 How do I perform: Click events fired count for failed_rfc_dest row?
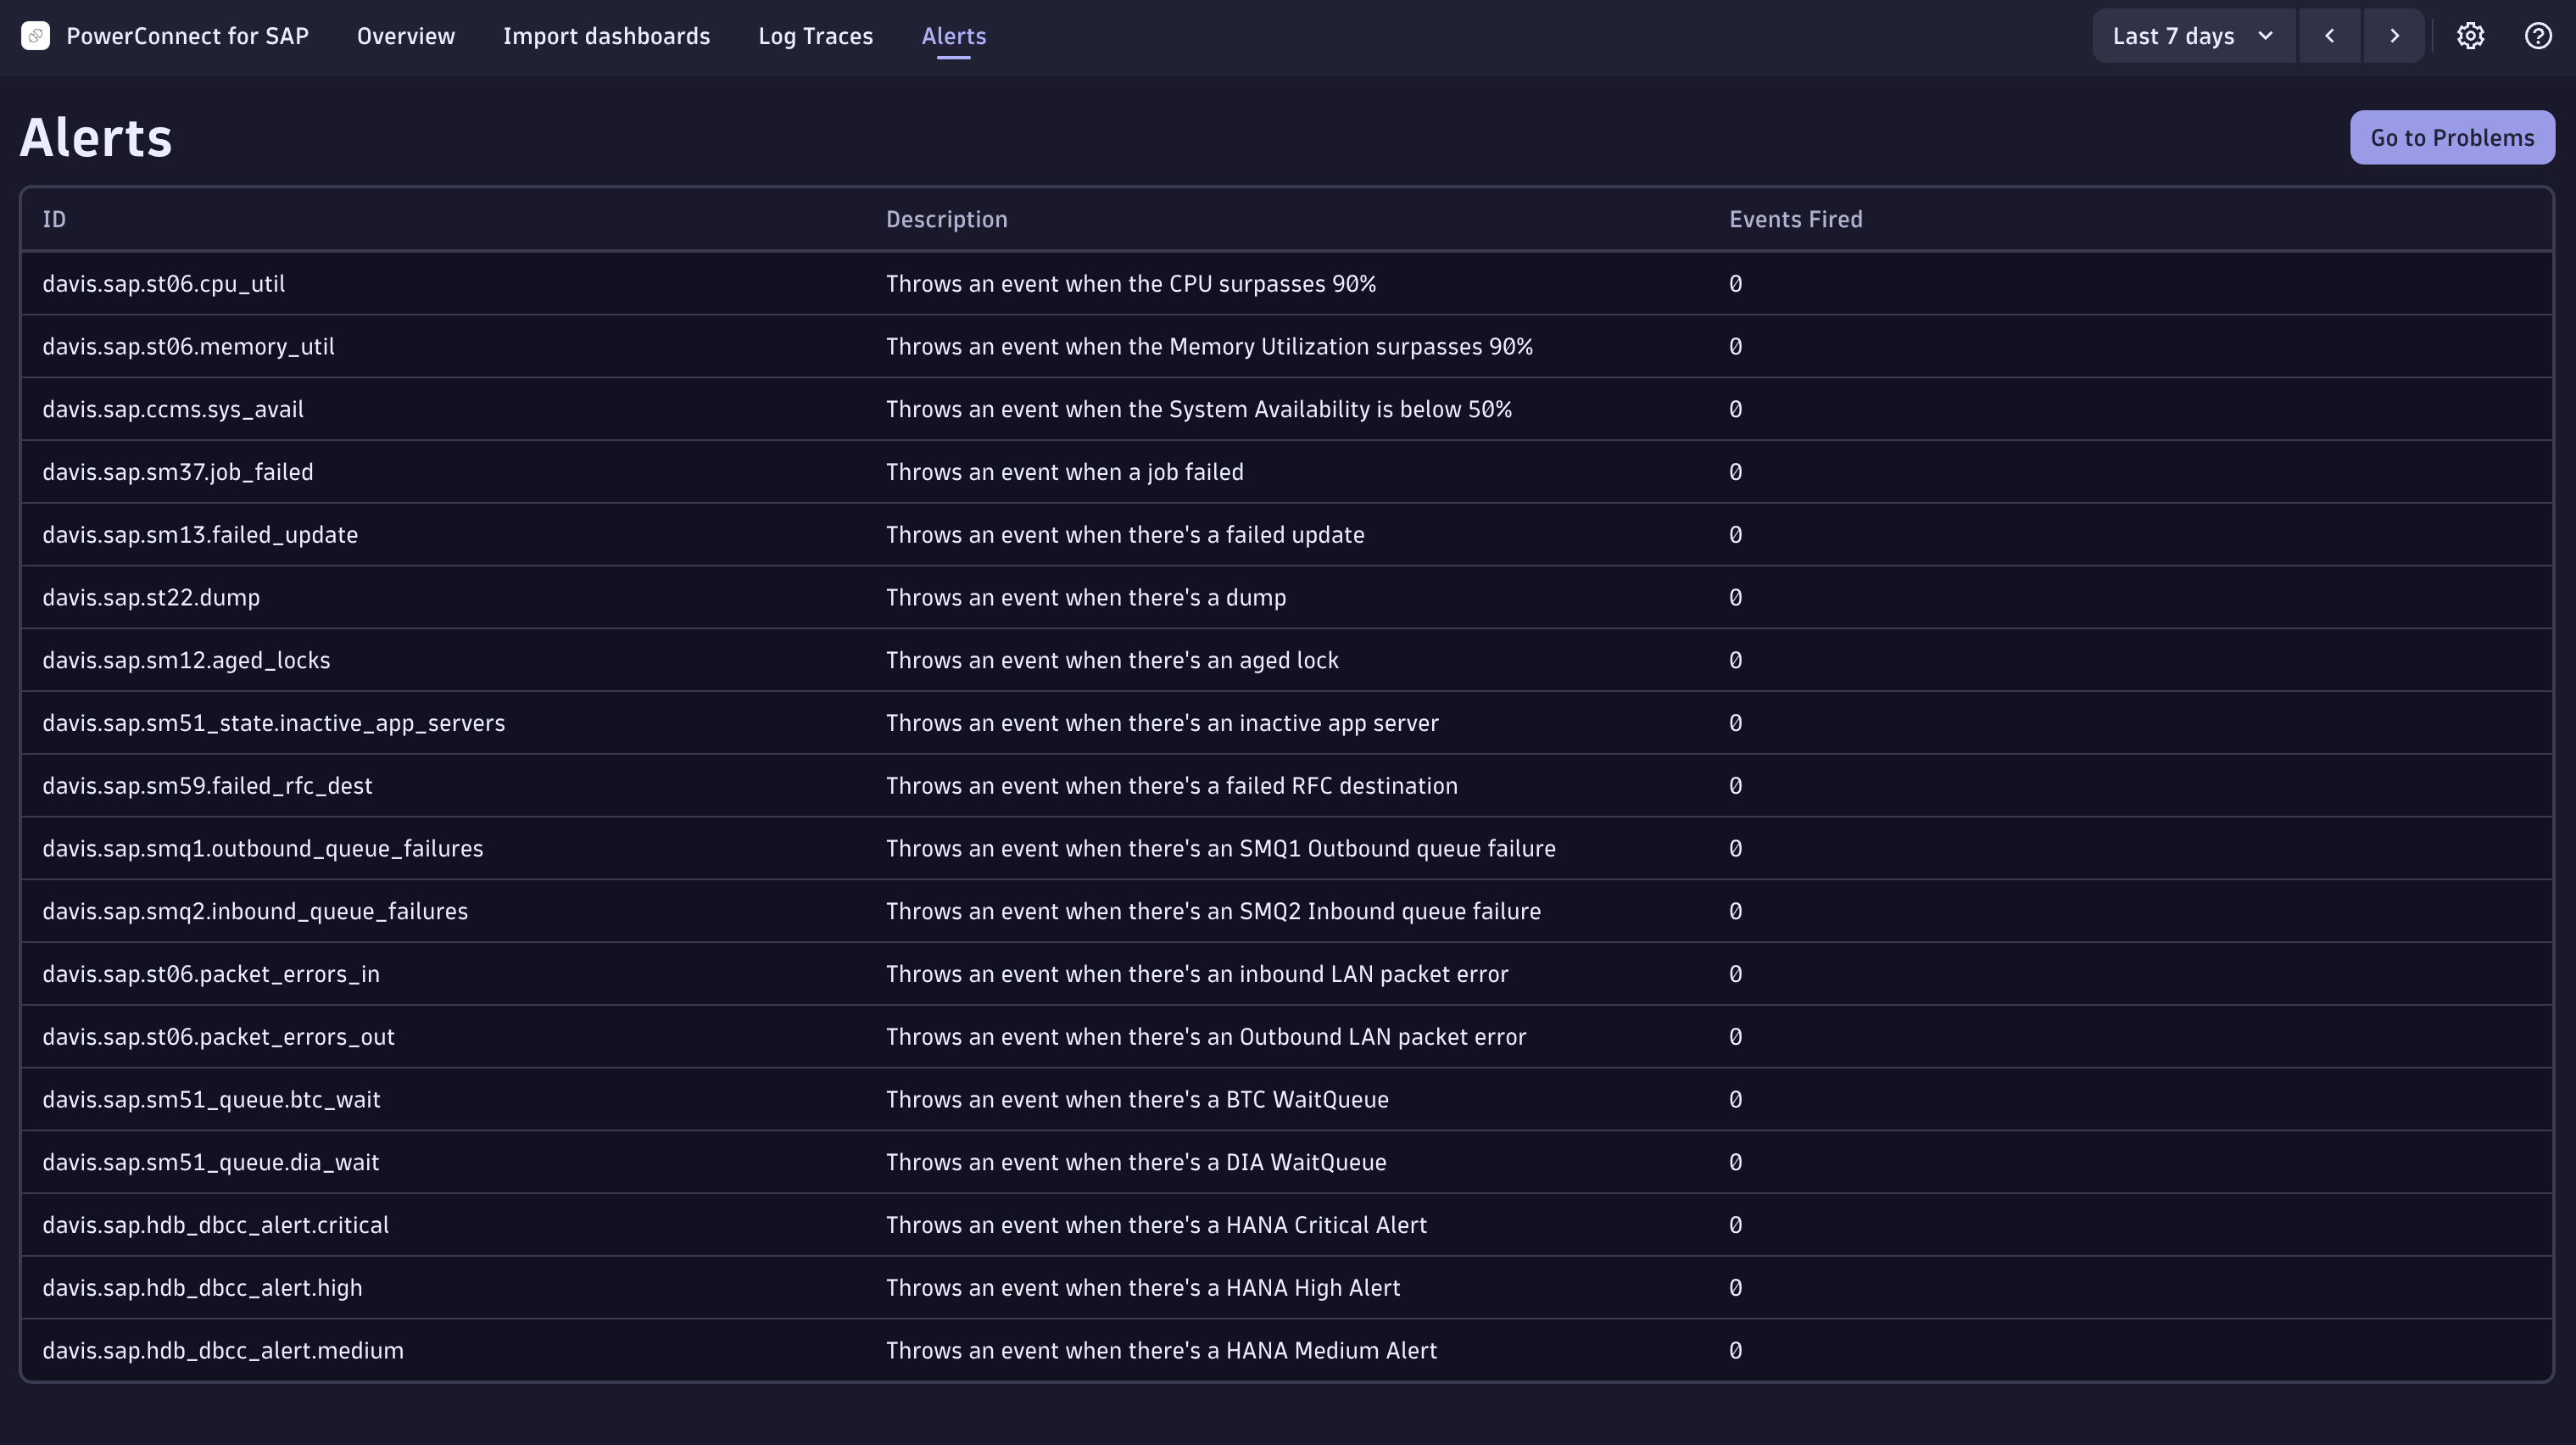point(1735,786)
